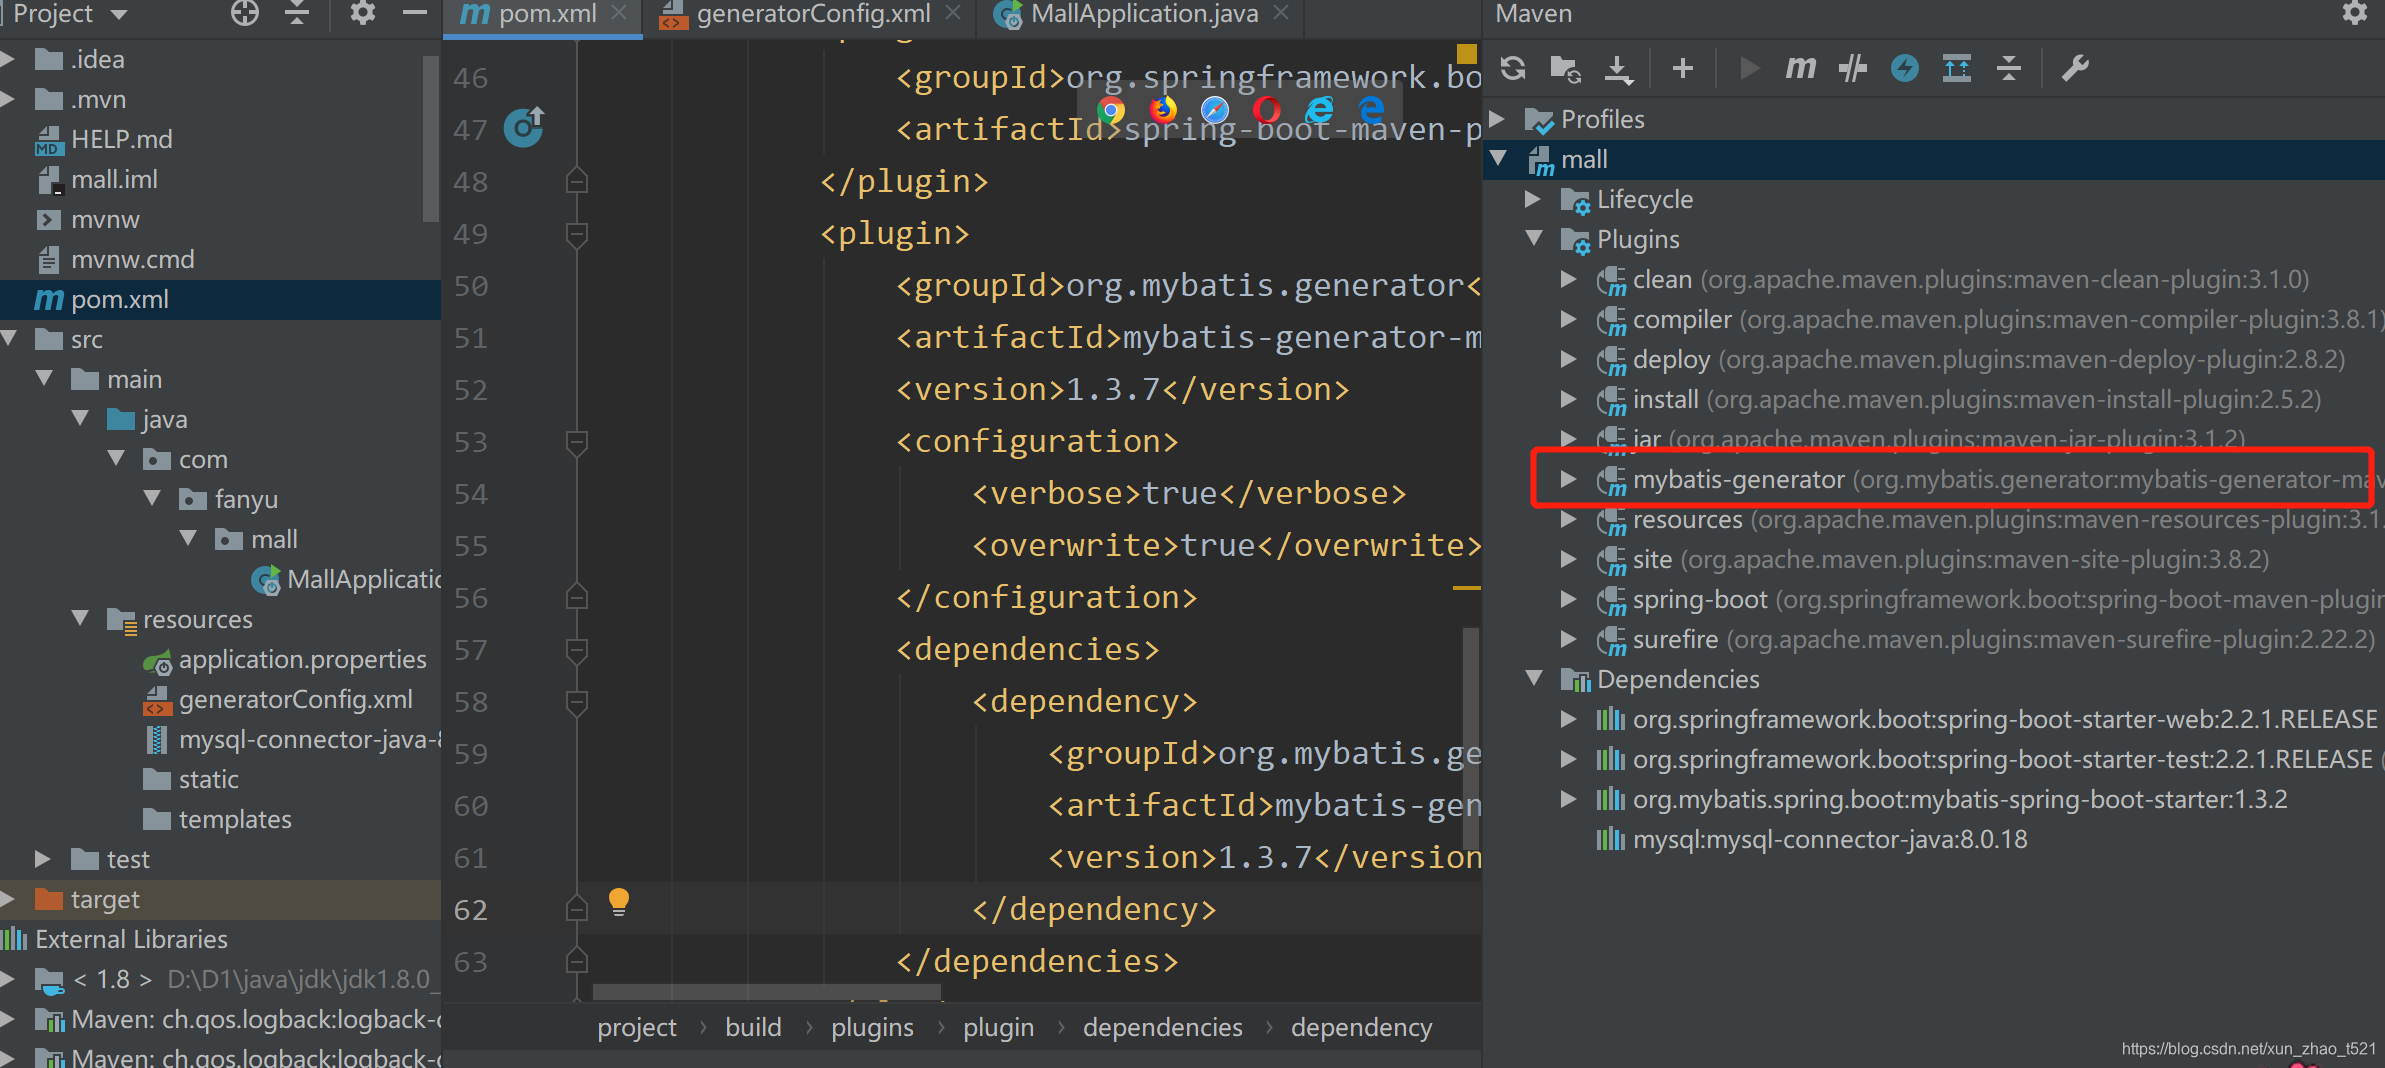The height and width of the screenshot is (1068, 2385).
Task: Add a Maven project with the plus icon
Action: tap(1684, 68)
